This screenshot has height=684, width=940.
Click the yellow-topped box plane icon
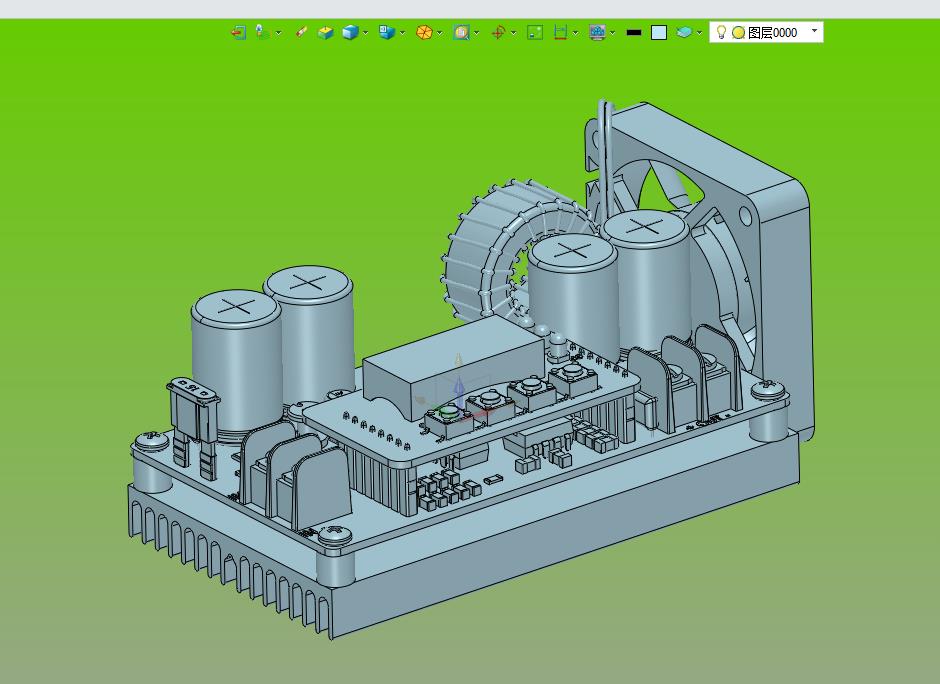coord(326,32)
